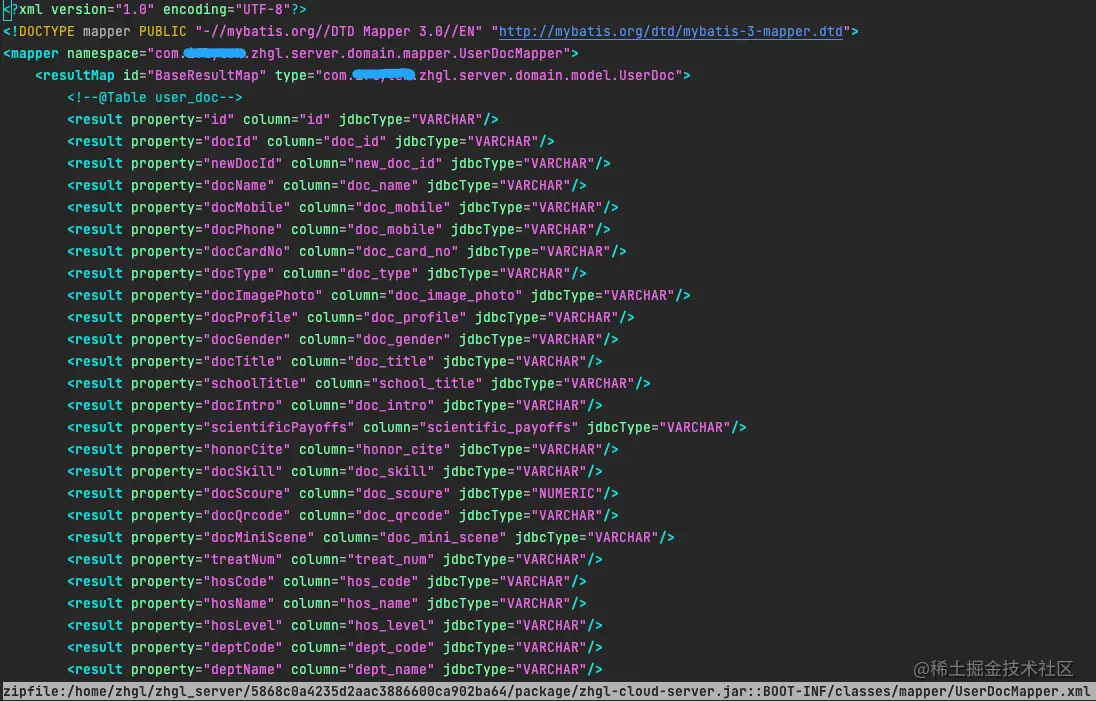The image size is (1096, 701).
Task: Click the DOCTYPE mapper PUBLIC text
Action: (x=94, y=31)
